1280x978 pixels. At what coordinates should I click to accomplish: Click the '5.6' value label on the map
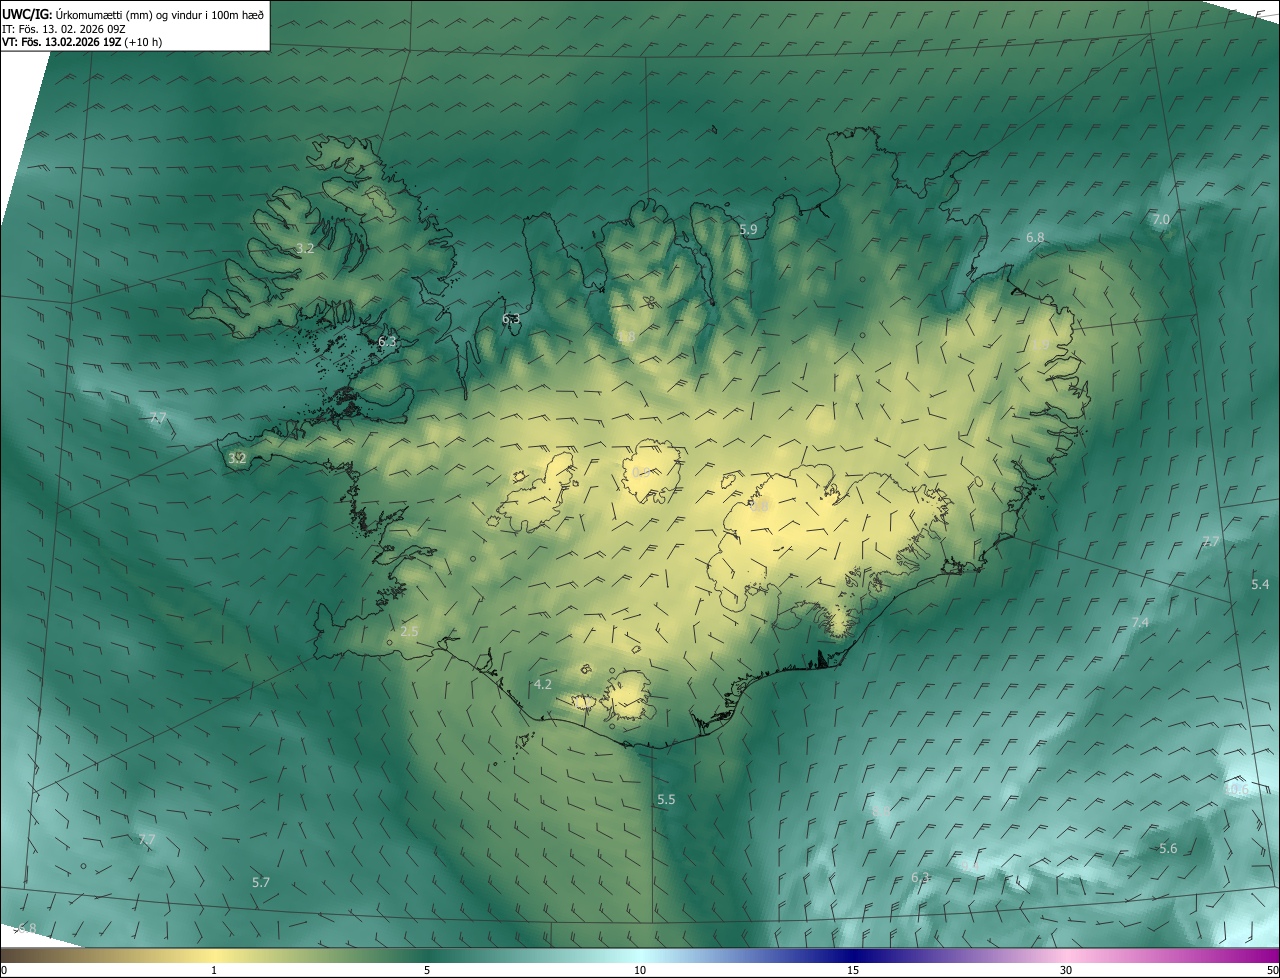click(x=1168, y=849)
